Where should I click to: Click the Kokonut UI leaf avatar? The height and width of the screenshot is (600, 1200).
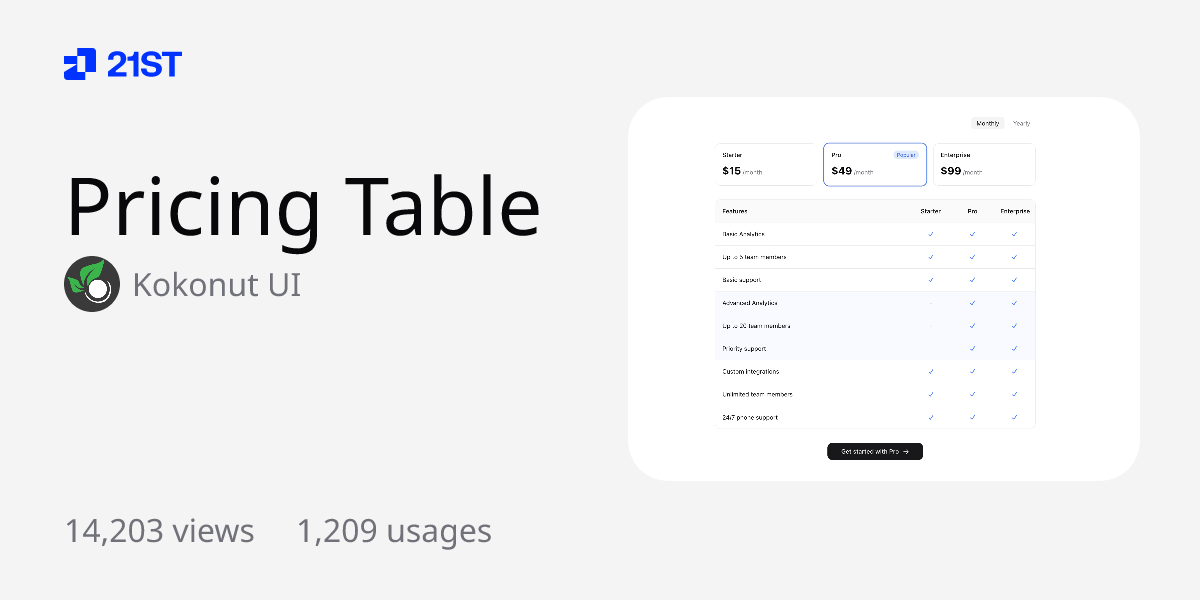point(92,284)
